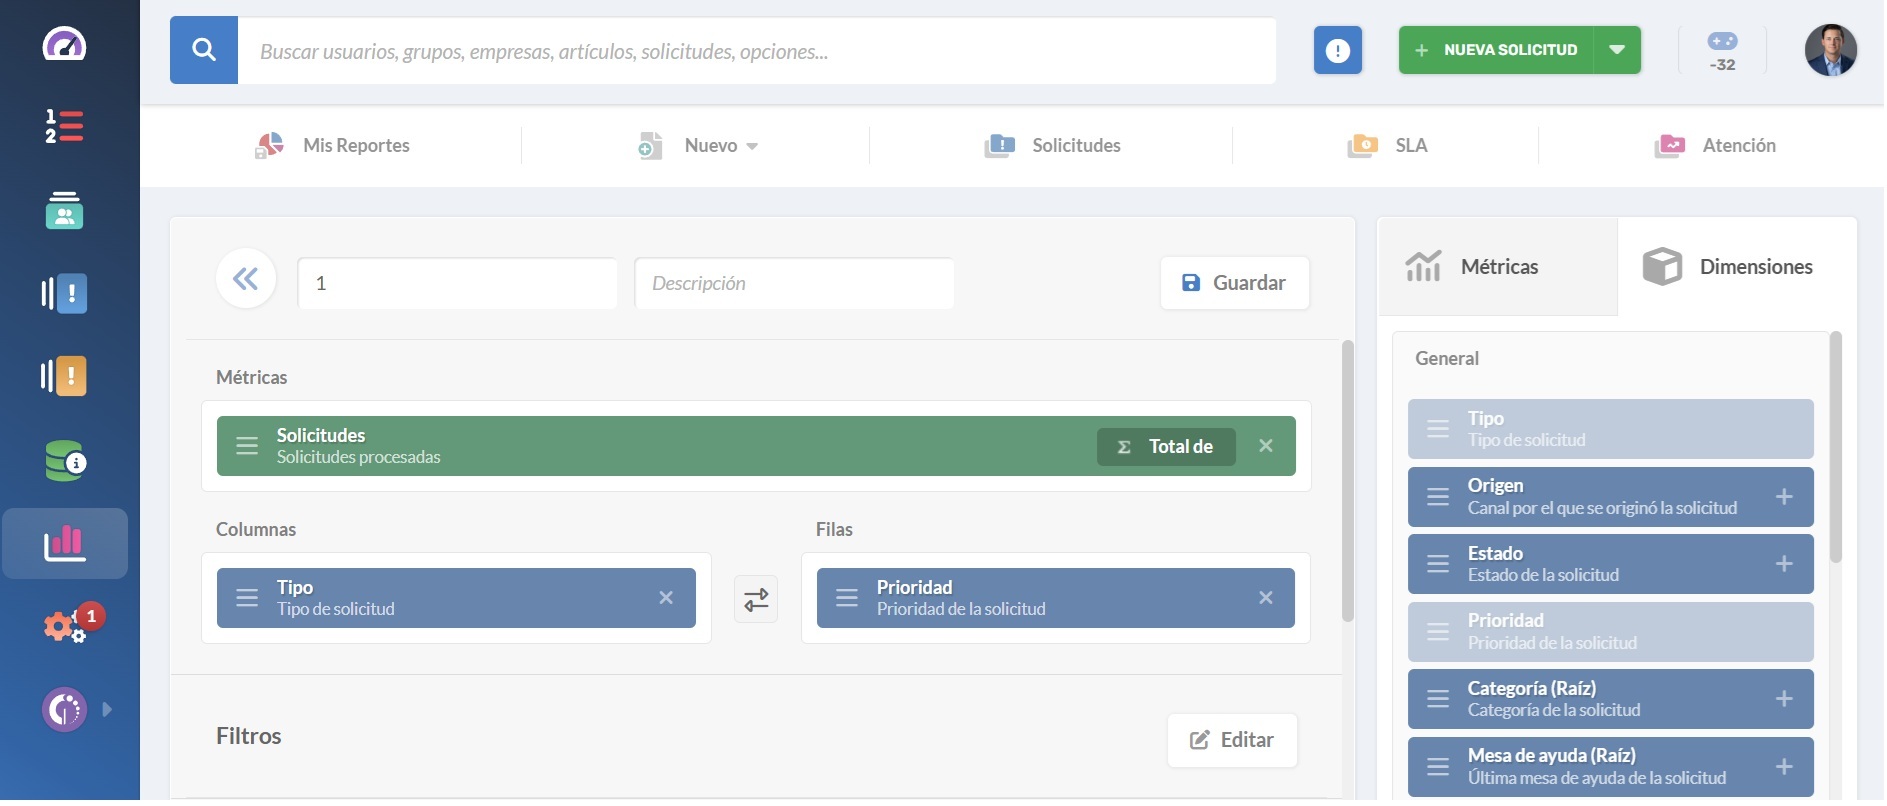Viewport: 1887px width, 806px height.
Task: Add the Categoría (Raíz) dimension with plus
Action: pyautogui.click(x=1784, y=699)
